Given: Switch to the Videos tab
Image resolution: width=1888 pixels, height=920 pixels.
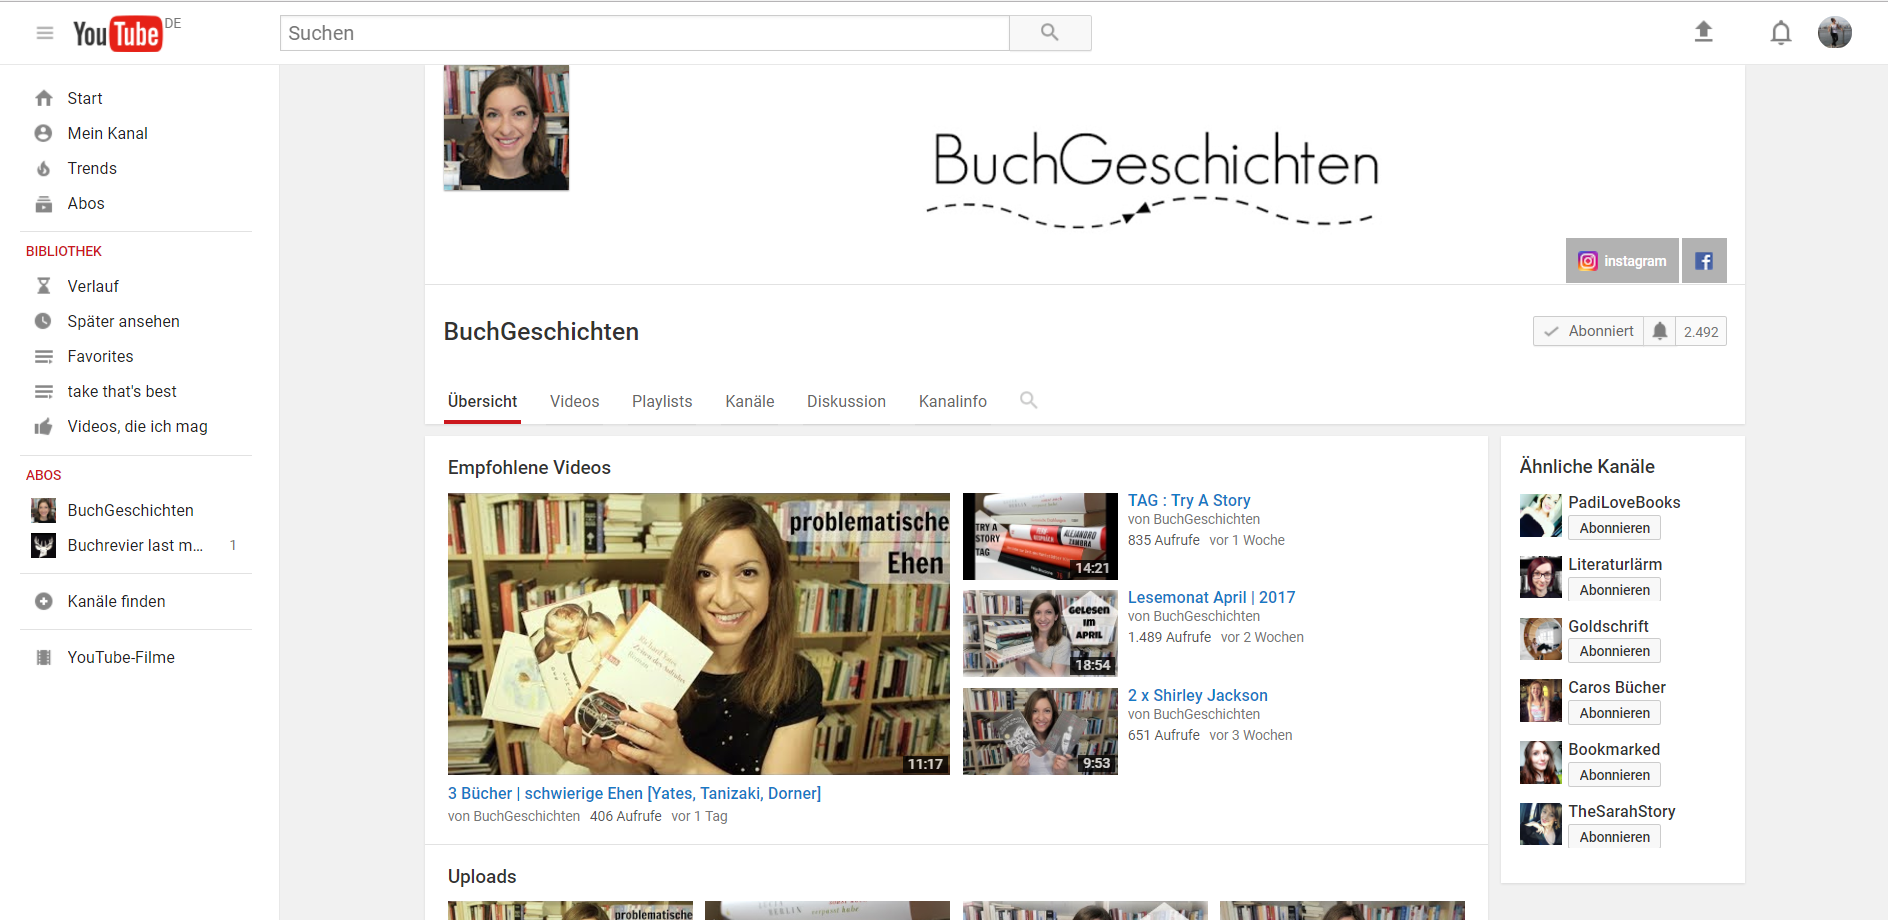Looking at the screenshot, I should [x=574, y=401].
